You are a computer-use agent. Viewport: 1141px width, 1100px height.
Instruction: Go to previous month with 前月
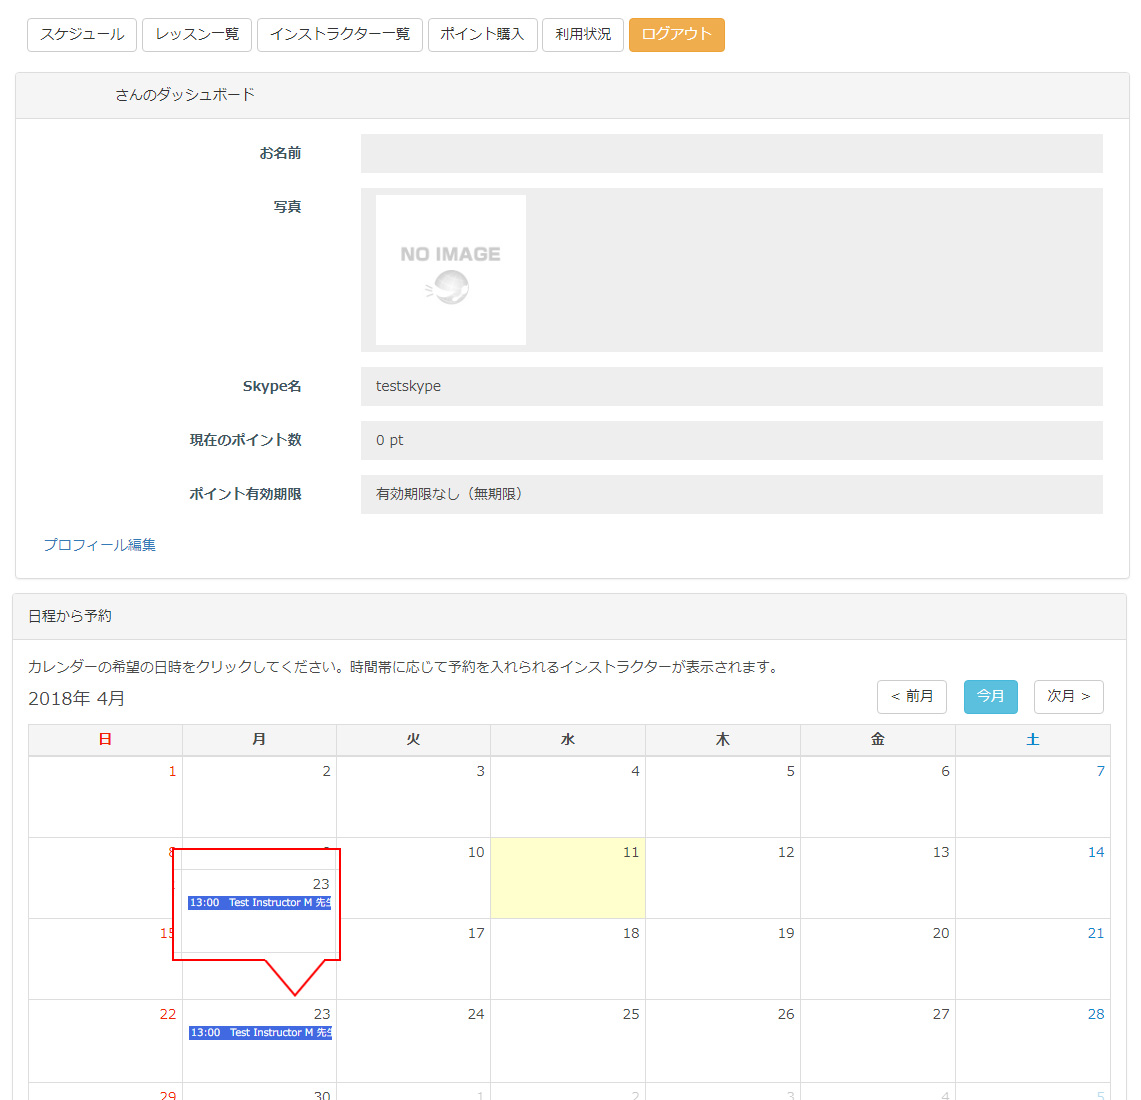pyautogui.click(x=912, y=696)
